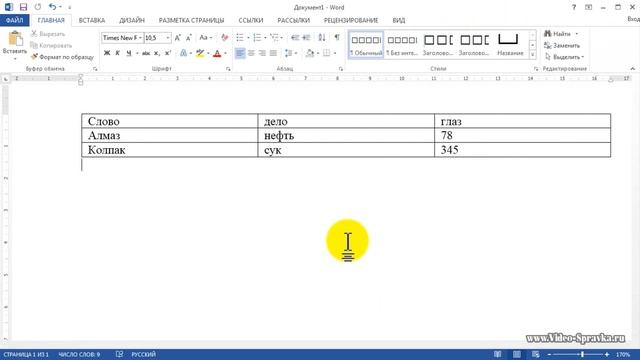Click the zoom in plus button
Screen dimensions: 640x360
point(607,354)
